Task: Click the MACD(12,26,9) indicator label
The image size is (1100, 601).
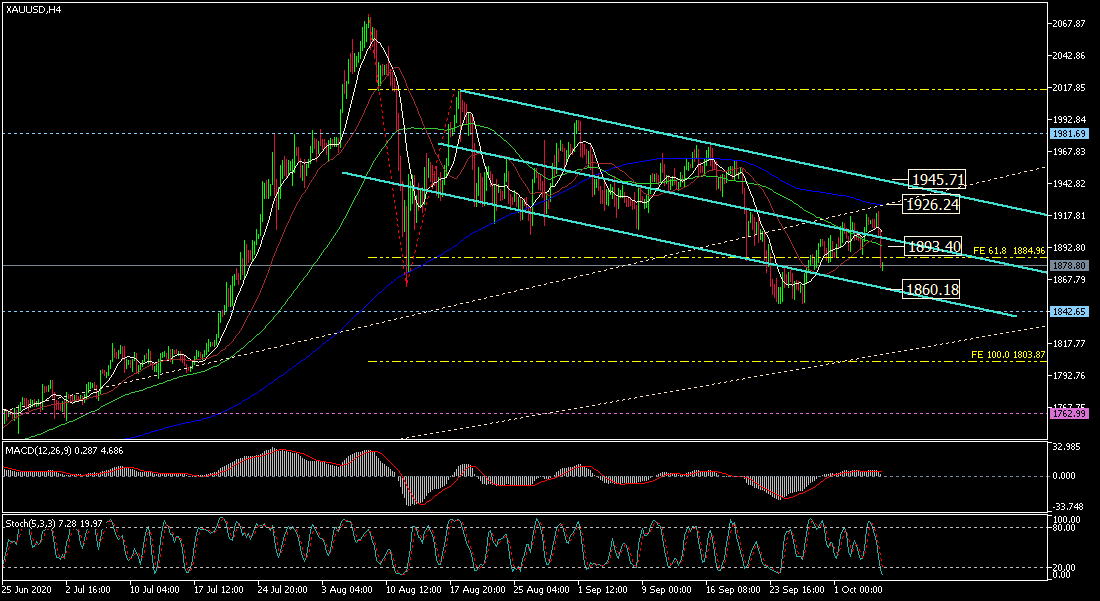Action: (62, 452)
